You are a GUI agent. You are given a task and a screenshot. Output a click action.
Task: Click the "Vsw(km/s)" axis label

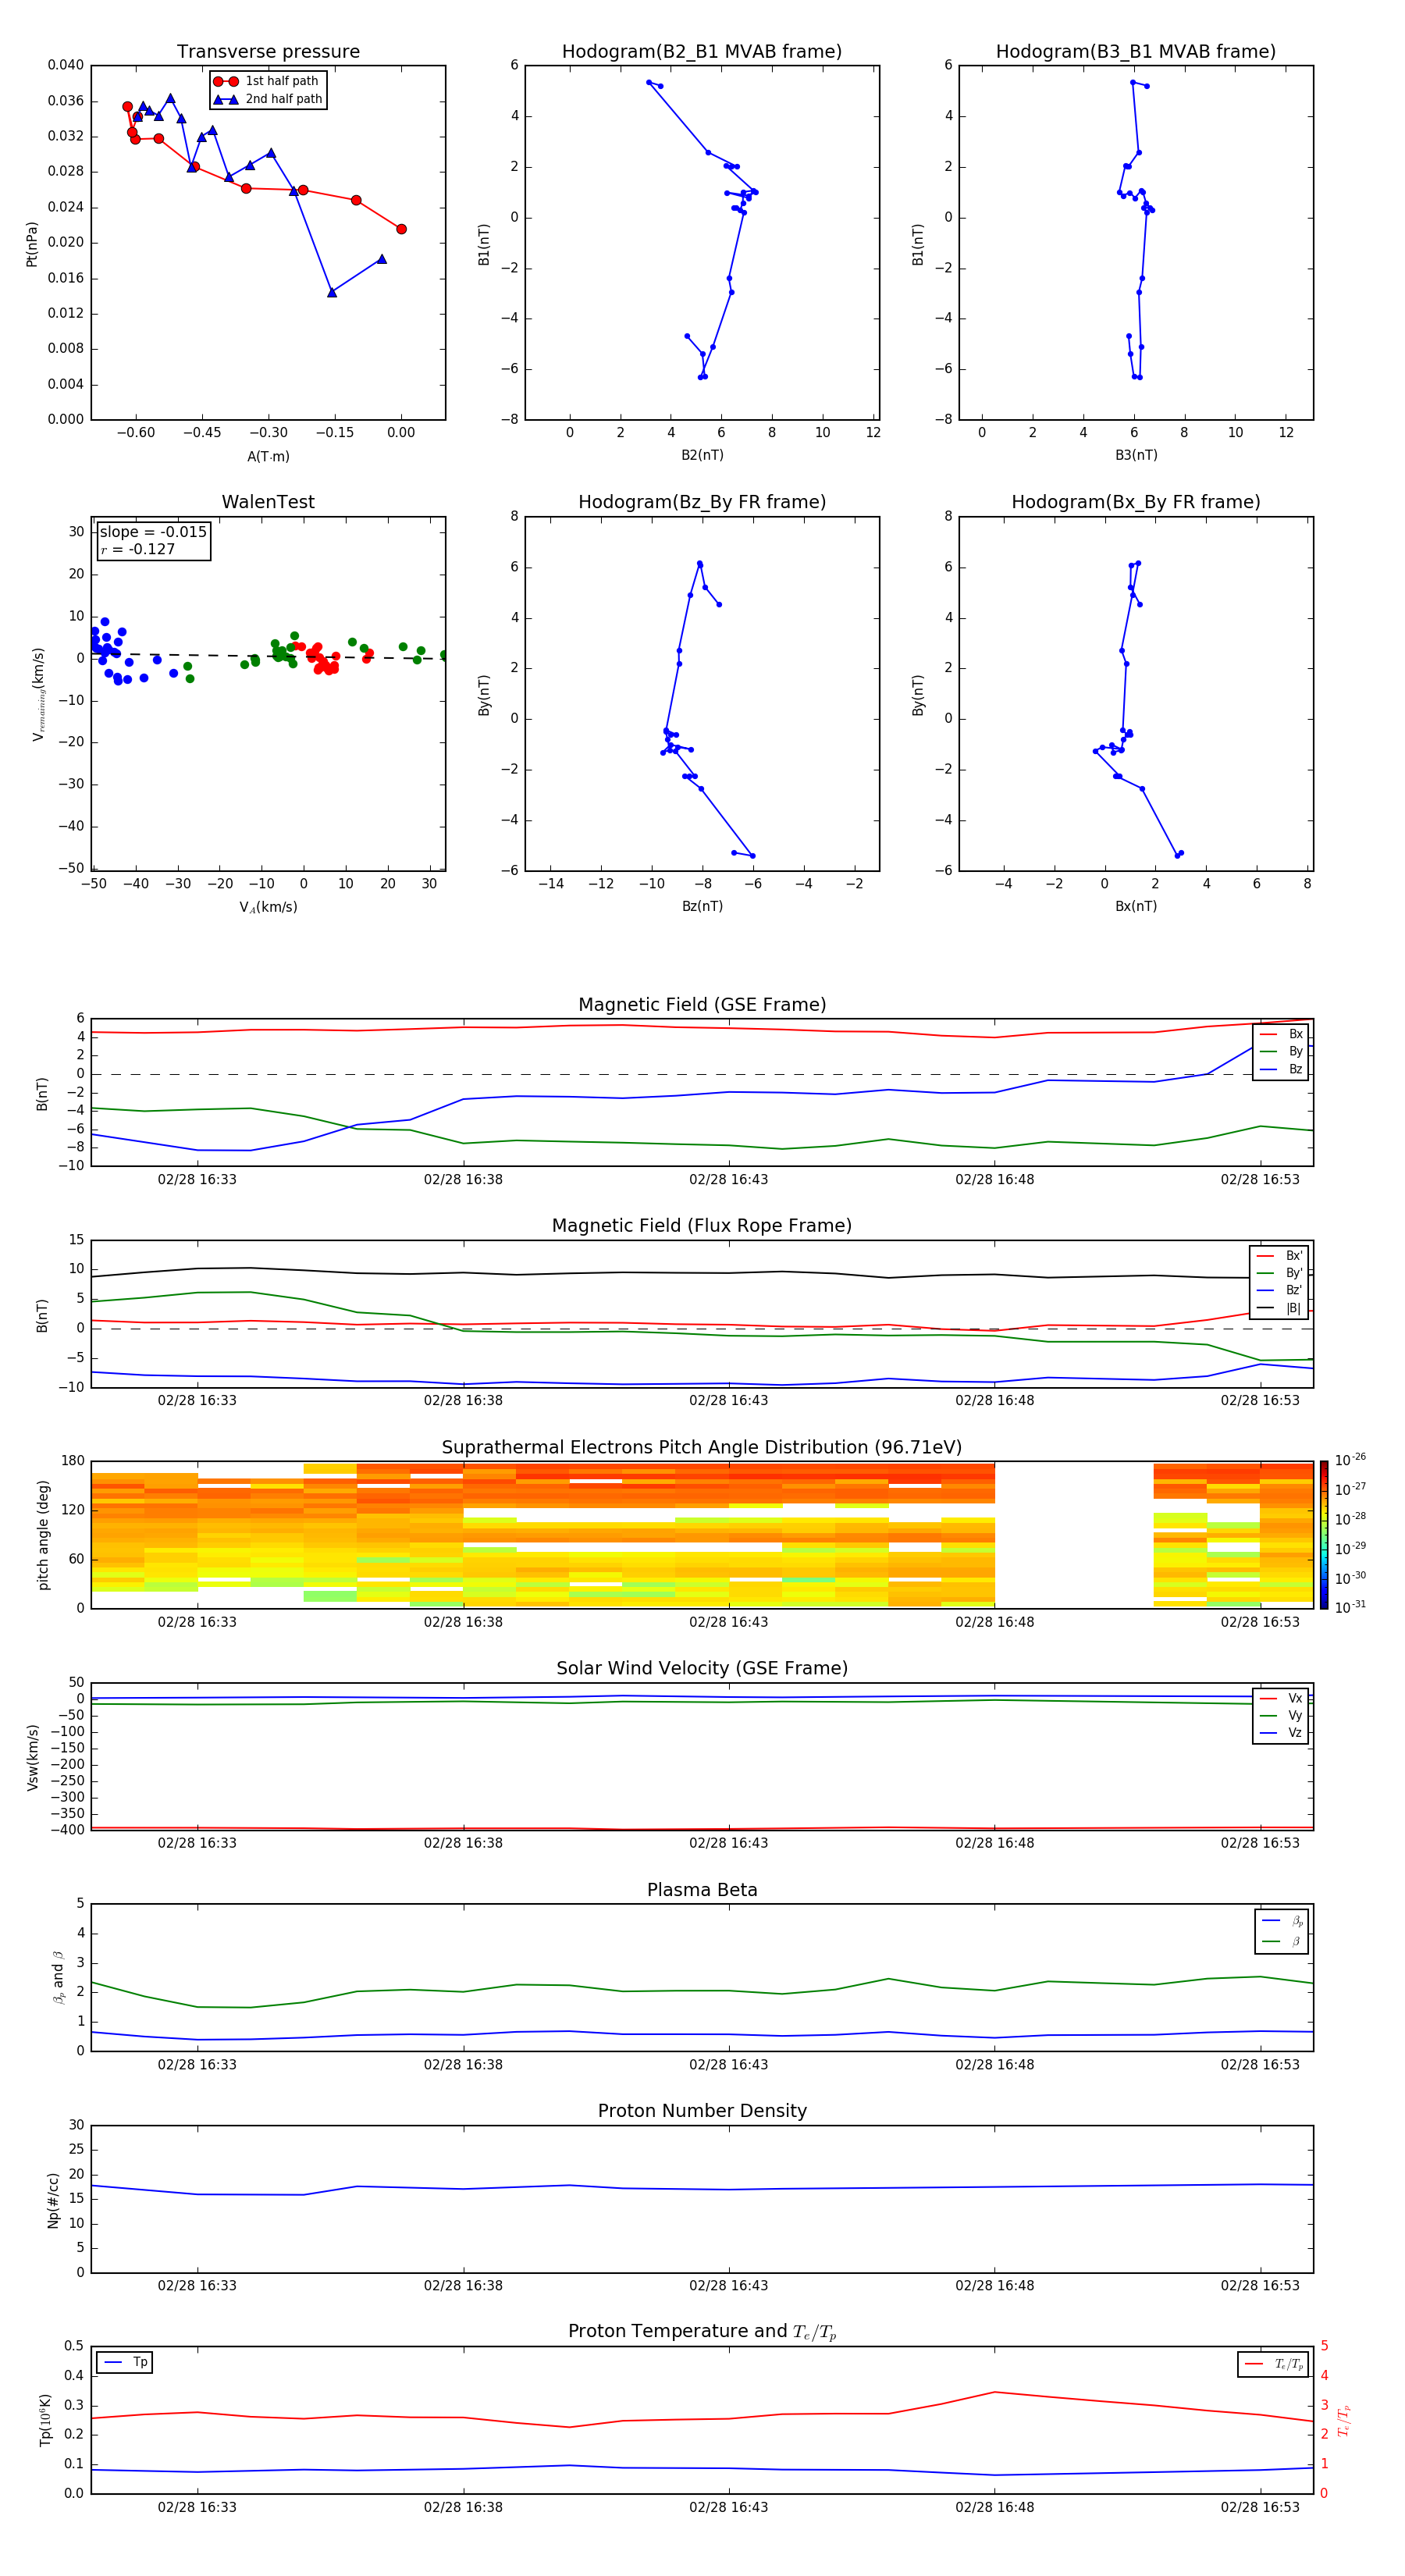(32, 1757)
